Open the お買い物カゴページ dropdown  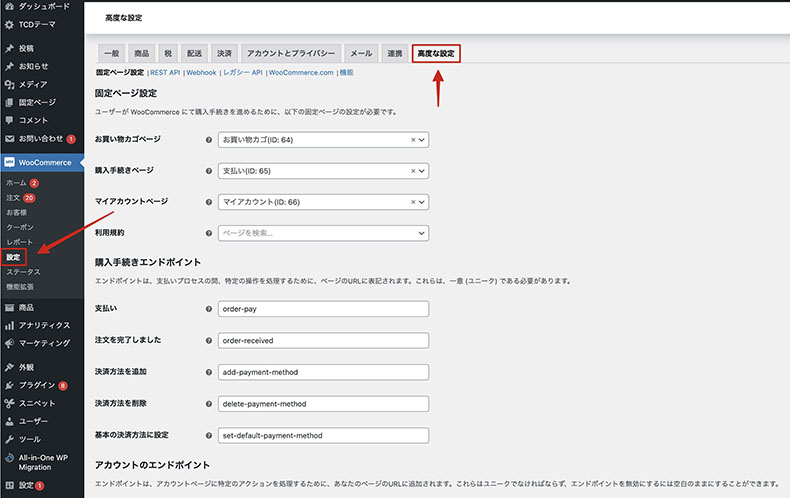click(323, 140)
